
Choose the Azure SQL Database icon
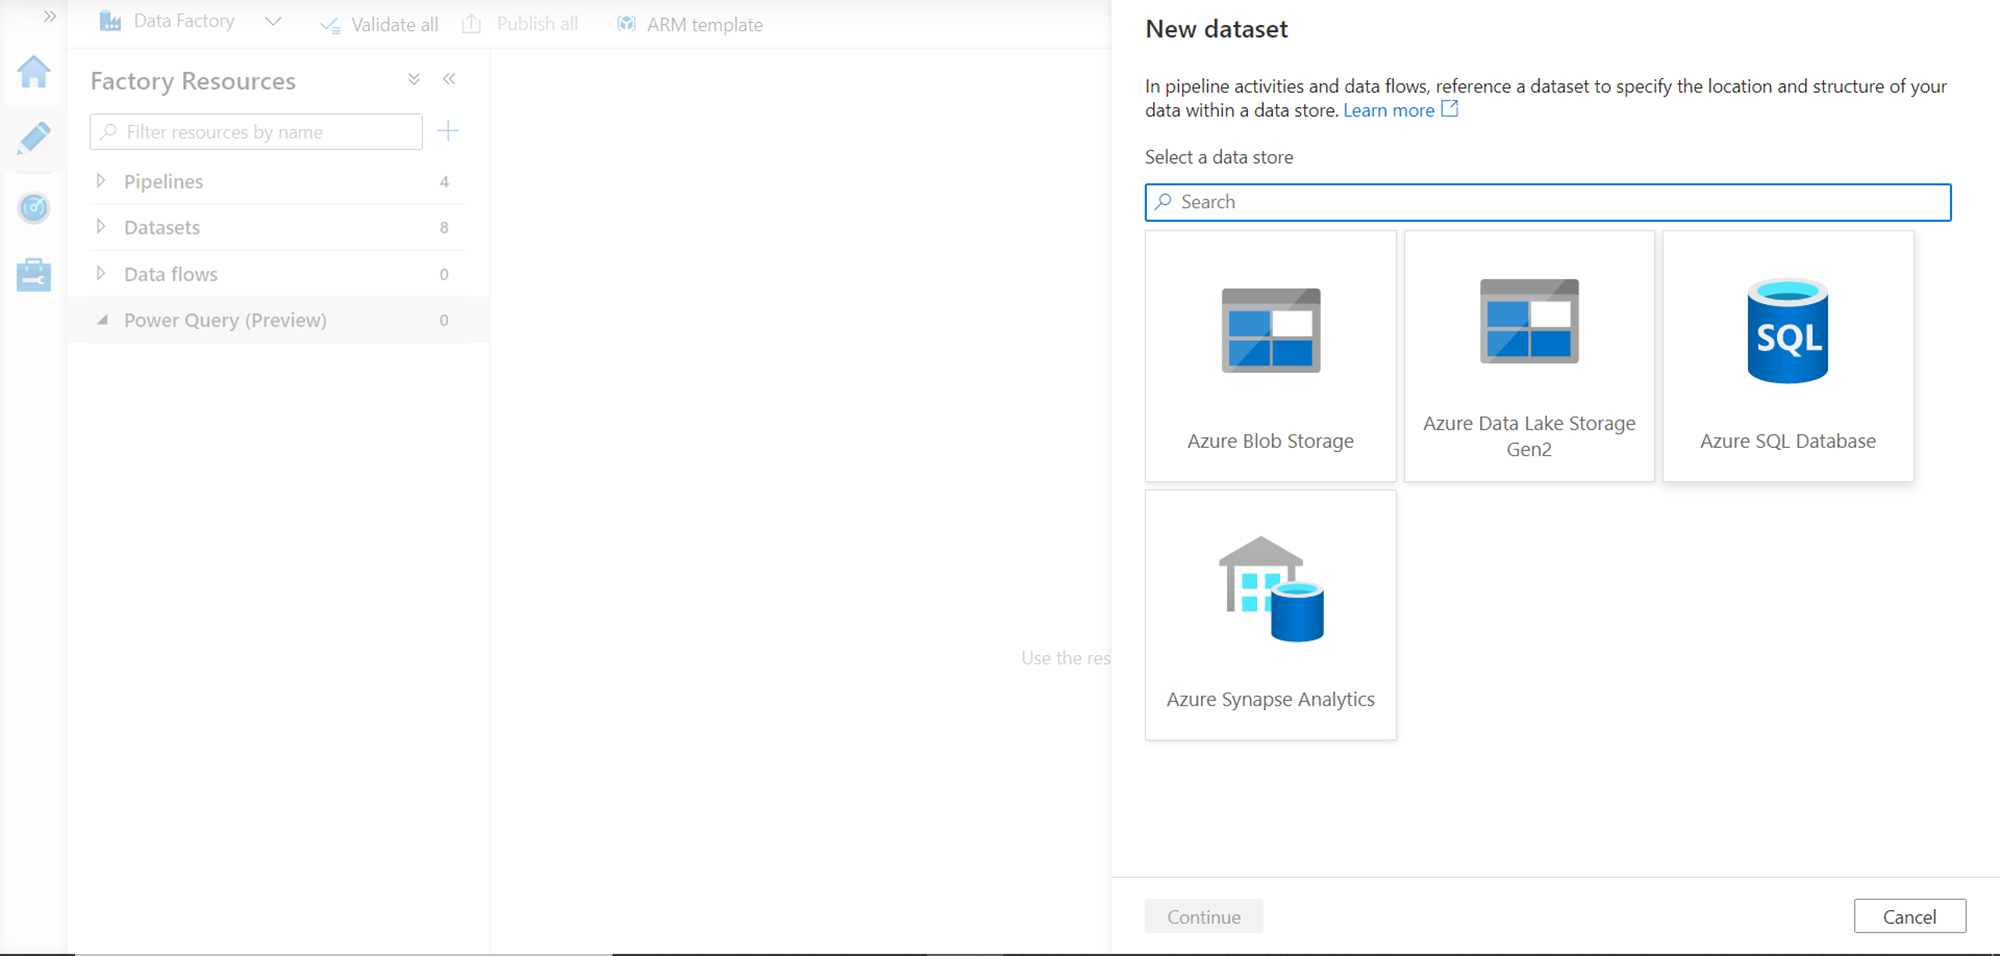click(1788, 331)
